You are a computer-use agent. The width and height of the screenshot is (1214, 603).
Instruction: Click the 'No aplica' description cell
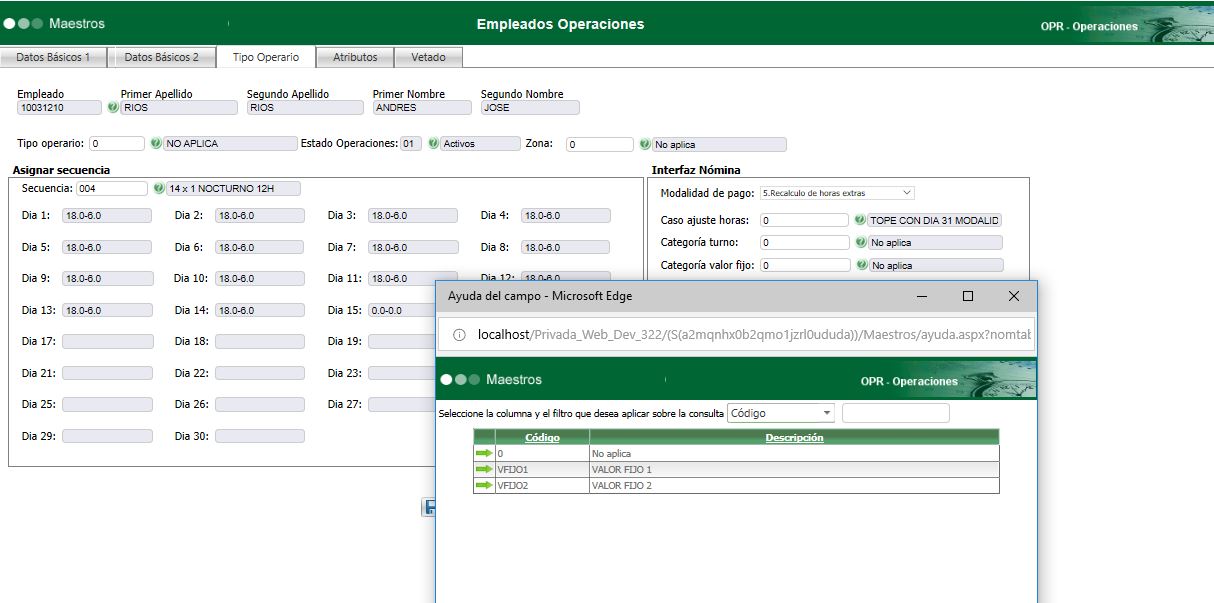[x=794, y=454]
